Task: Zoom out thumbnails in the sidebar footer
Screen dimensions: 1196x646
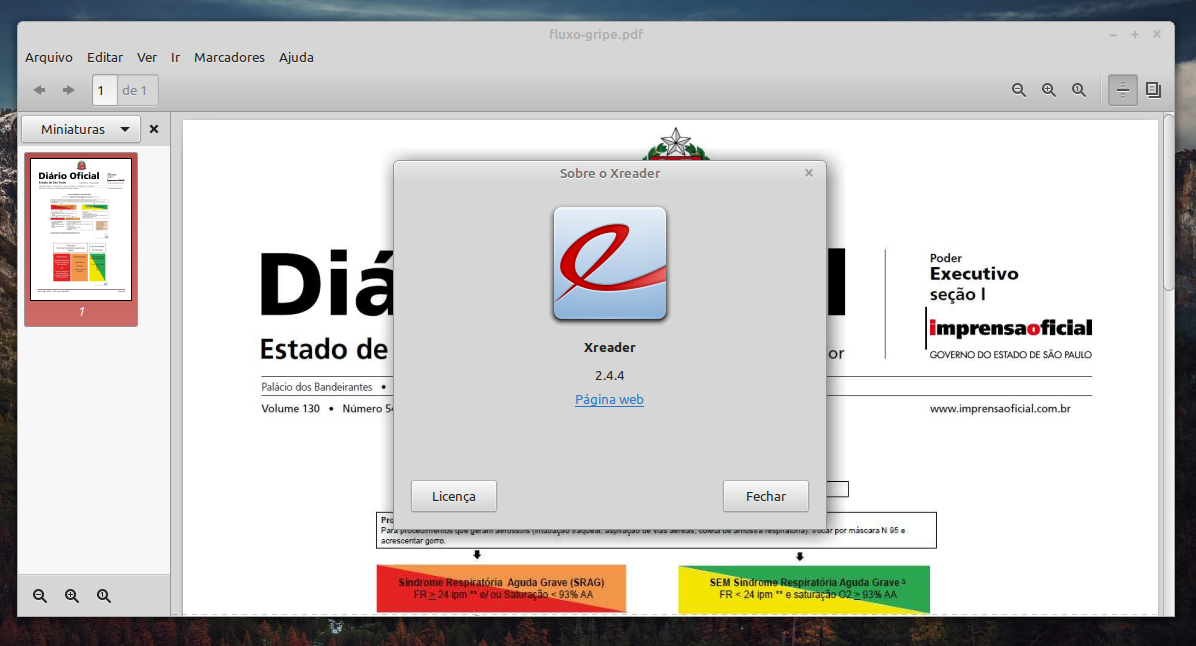Action: pos(40,596)
